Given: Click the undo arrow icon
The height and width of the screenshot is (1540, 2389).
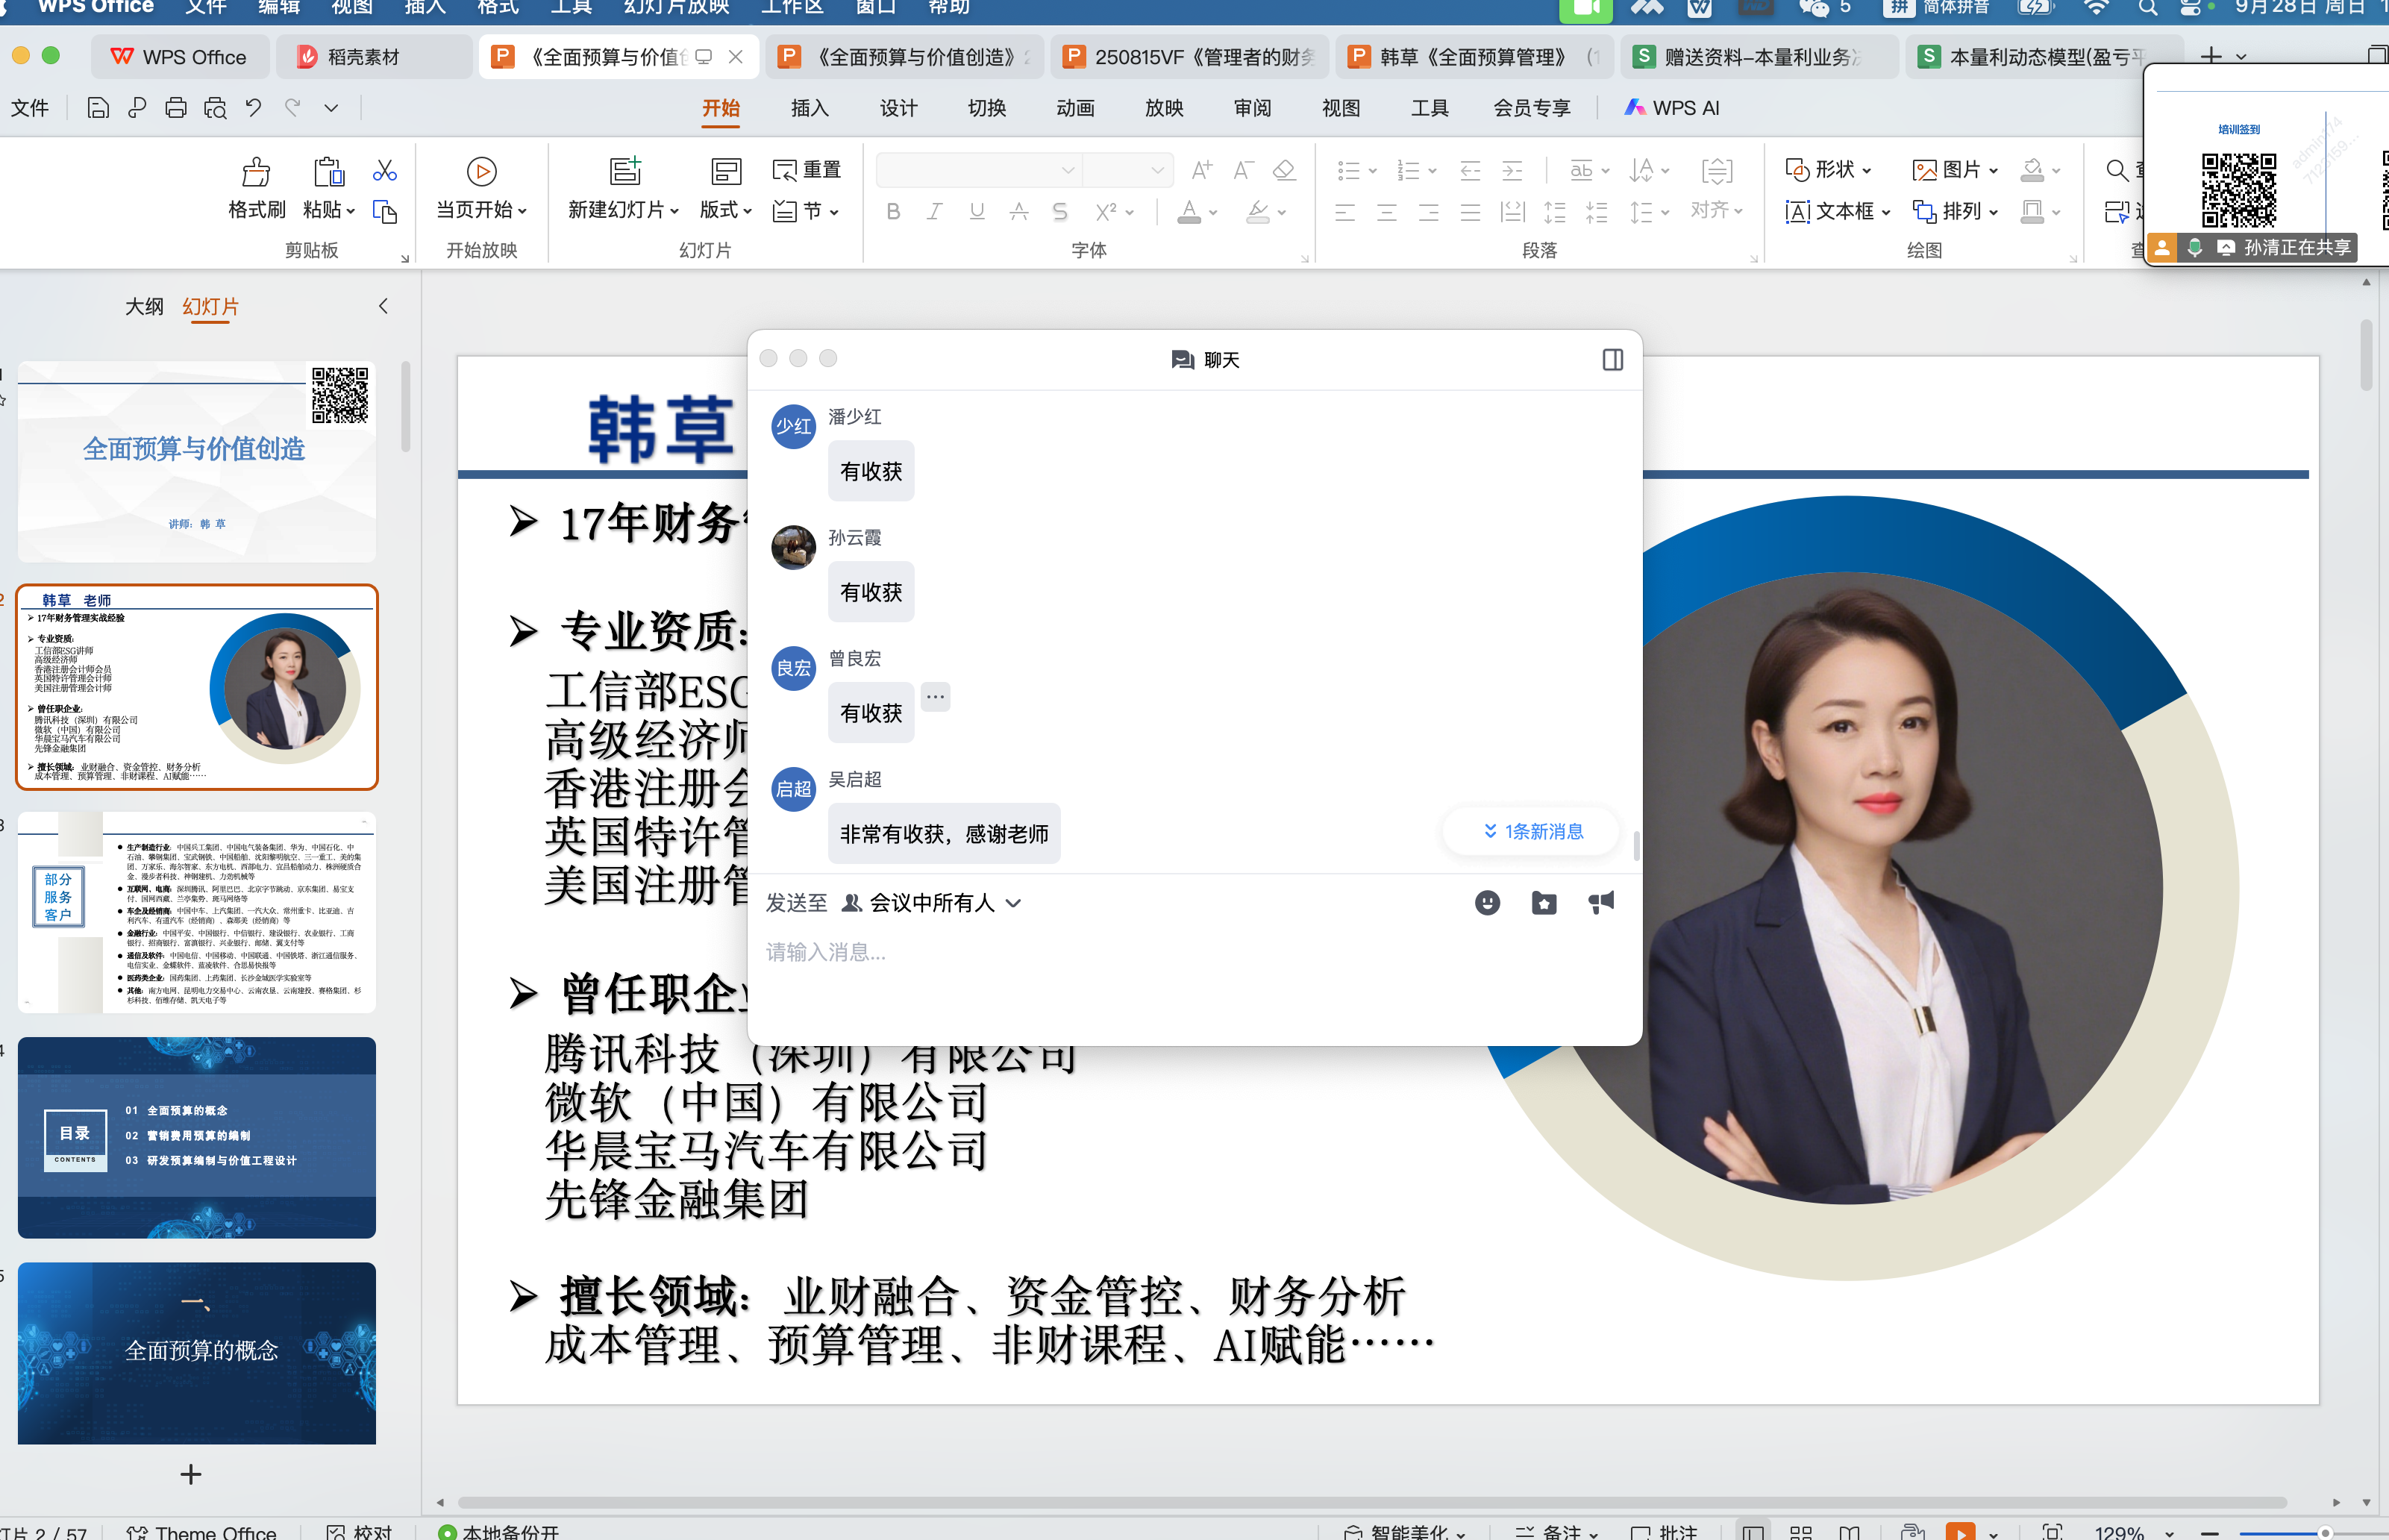Looking at the screenshot, I should click(x=254, y=108).
